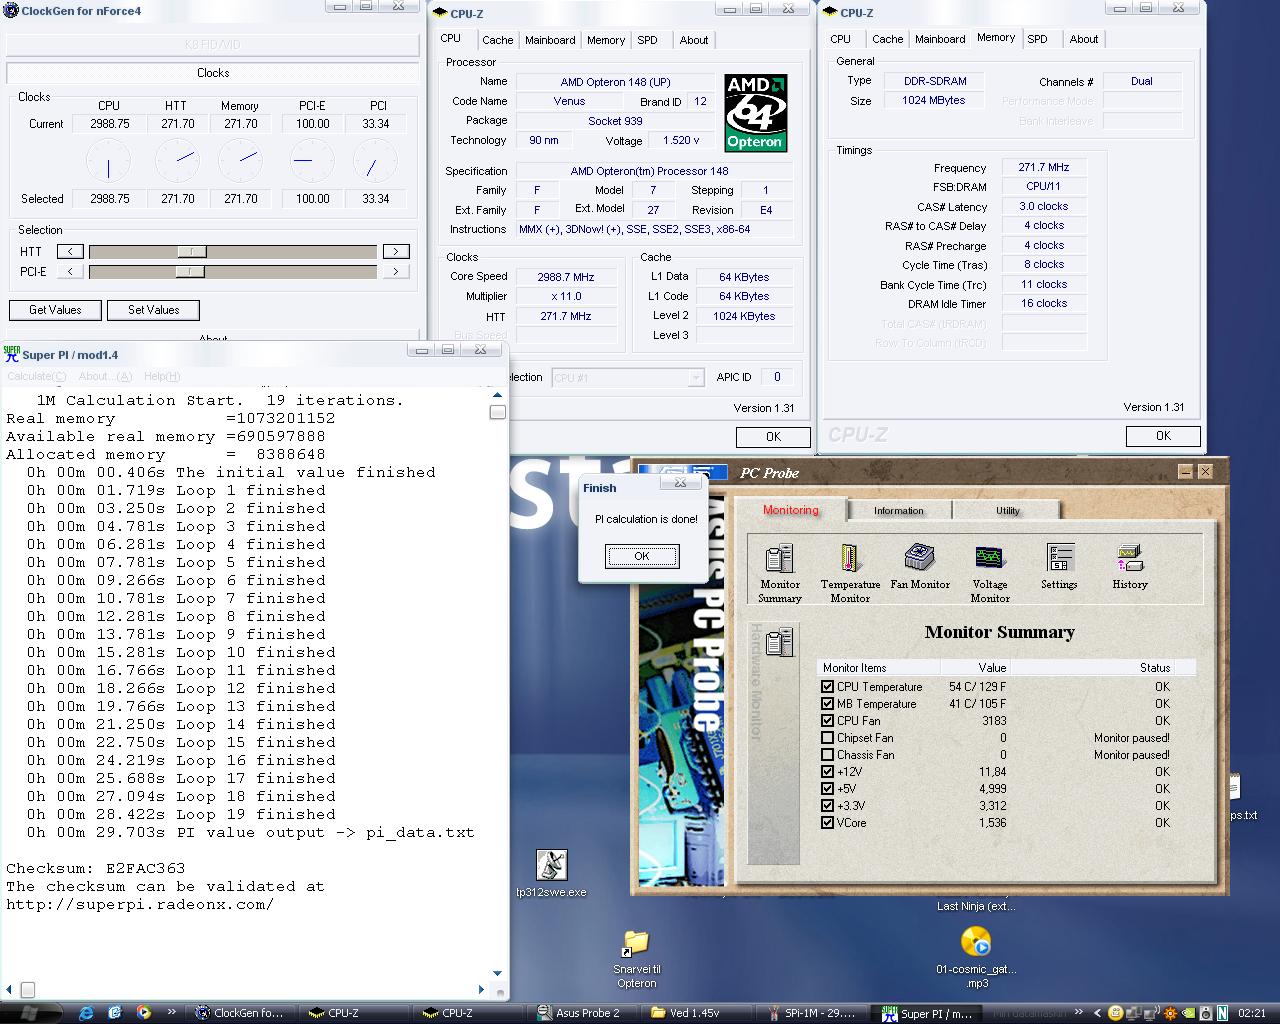Open the Temperature Monitor icon

[850, 573]
